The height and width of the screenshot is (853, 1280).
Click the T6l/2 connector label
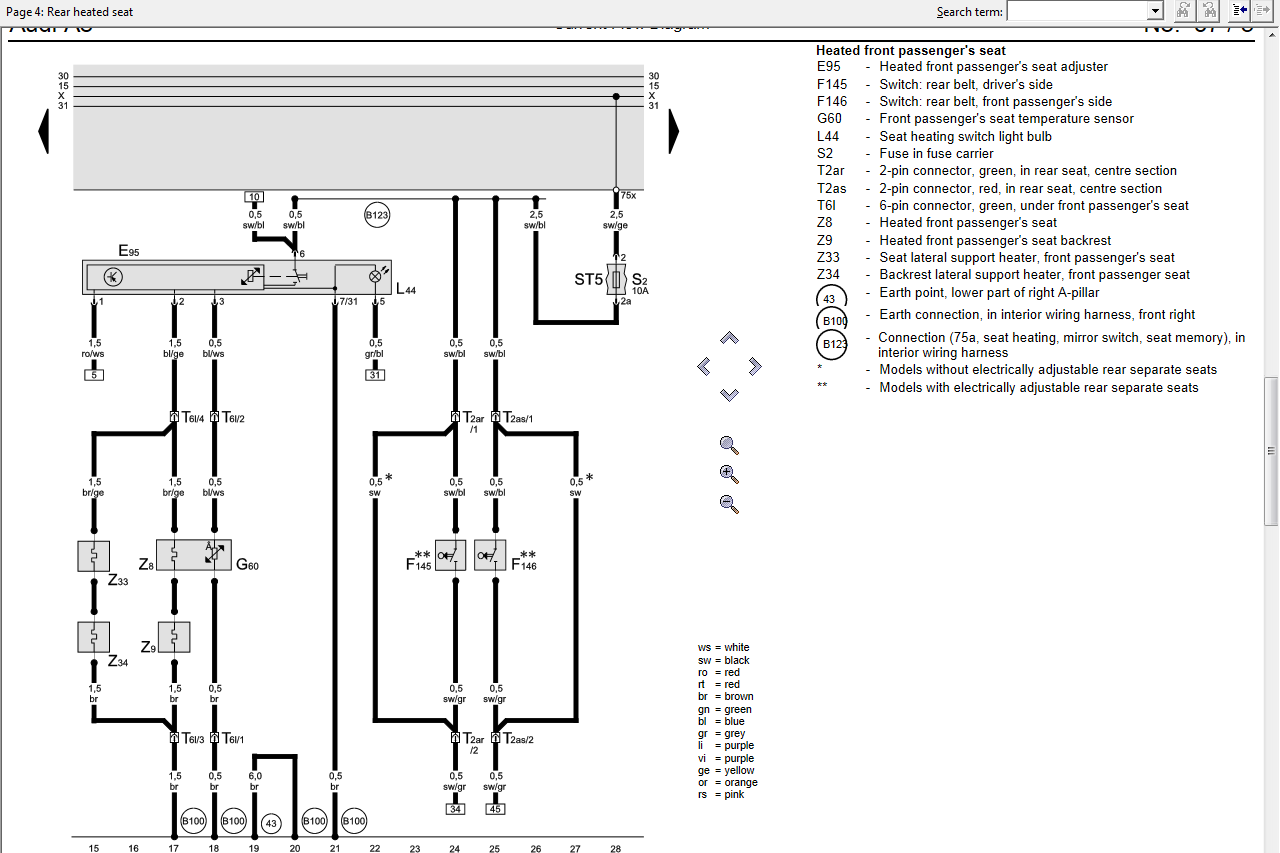tap(233, 418)
